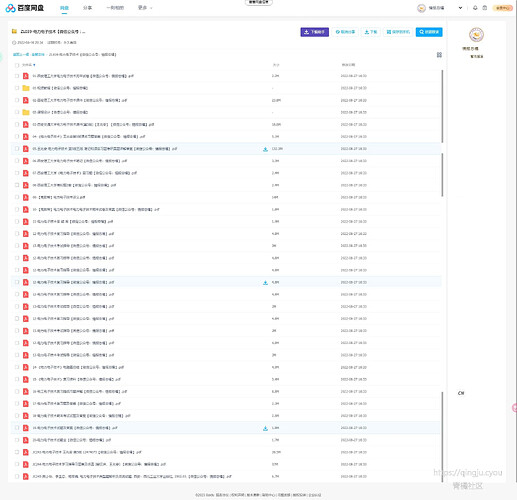Check the box for the second folder row
The width and height of the screenshot is (517, 500).
[x=17, y=112]
